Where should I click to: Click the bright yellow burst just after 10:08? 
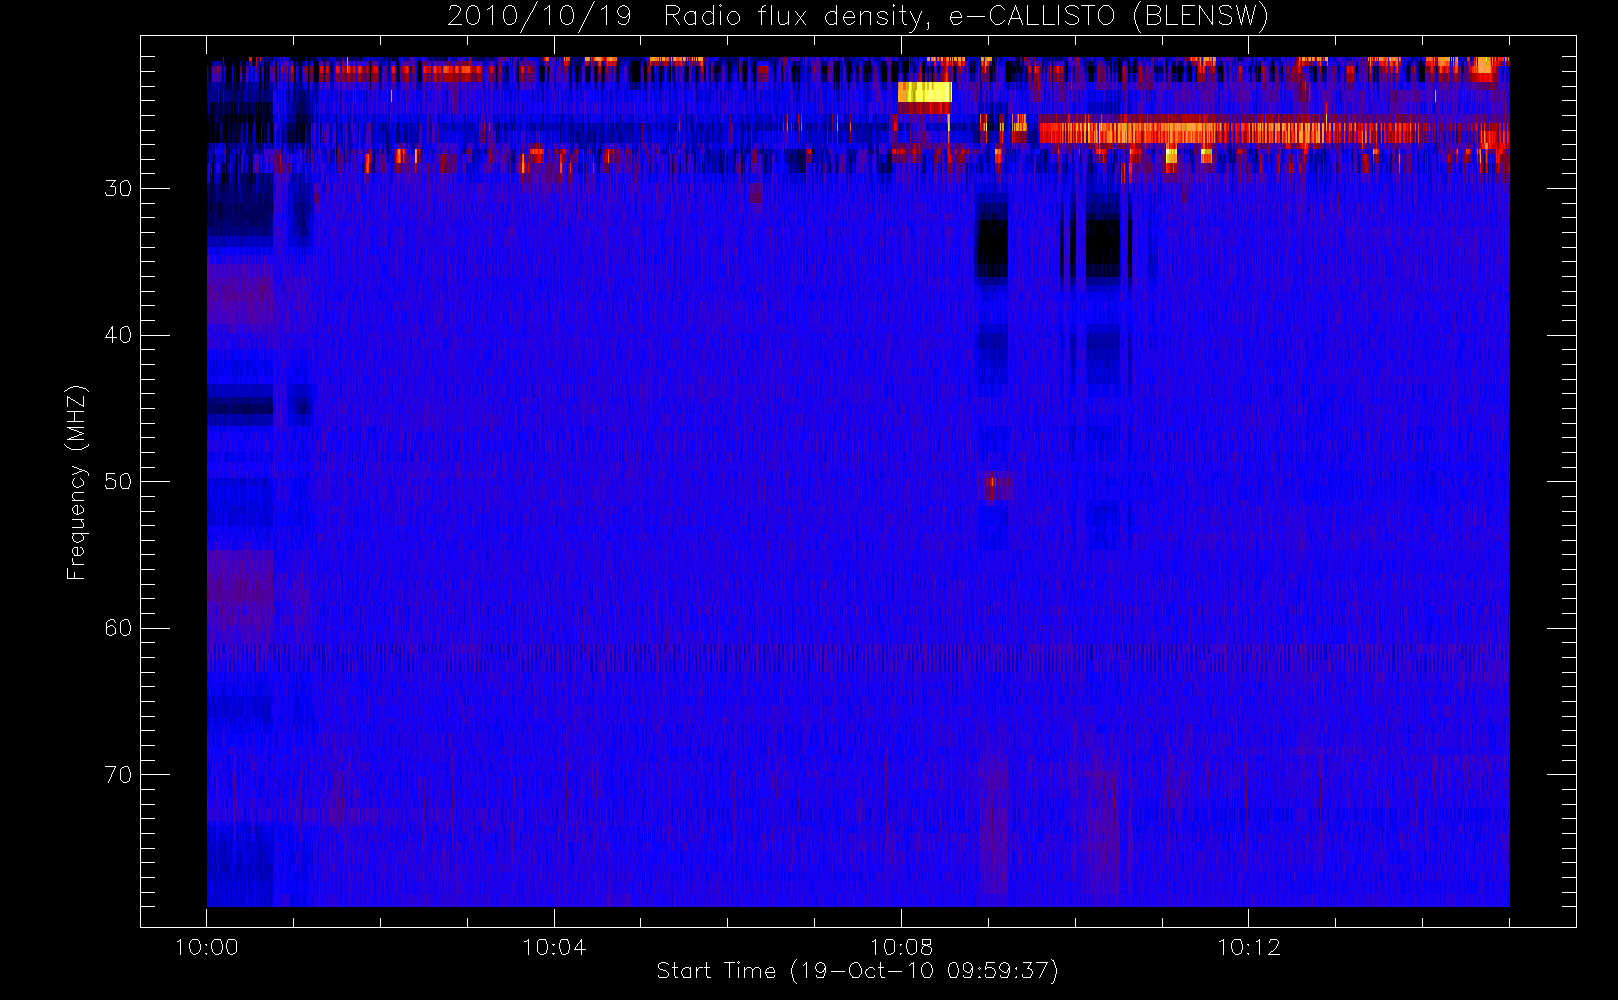click(x=924, y=92)
